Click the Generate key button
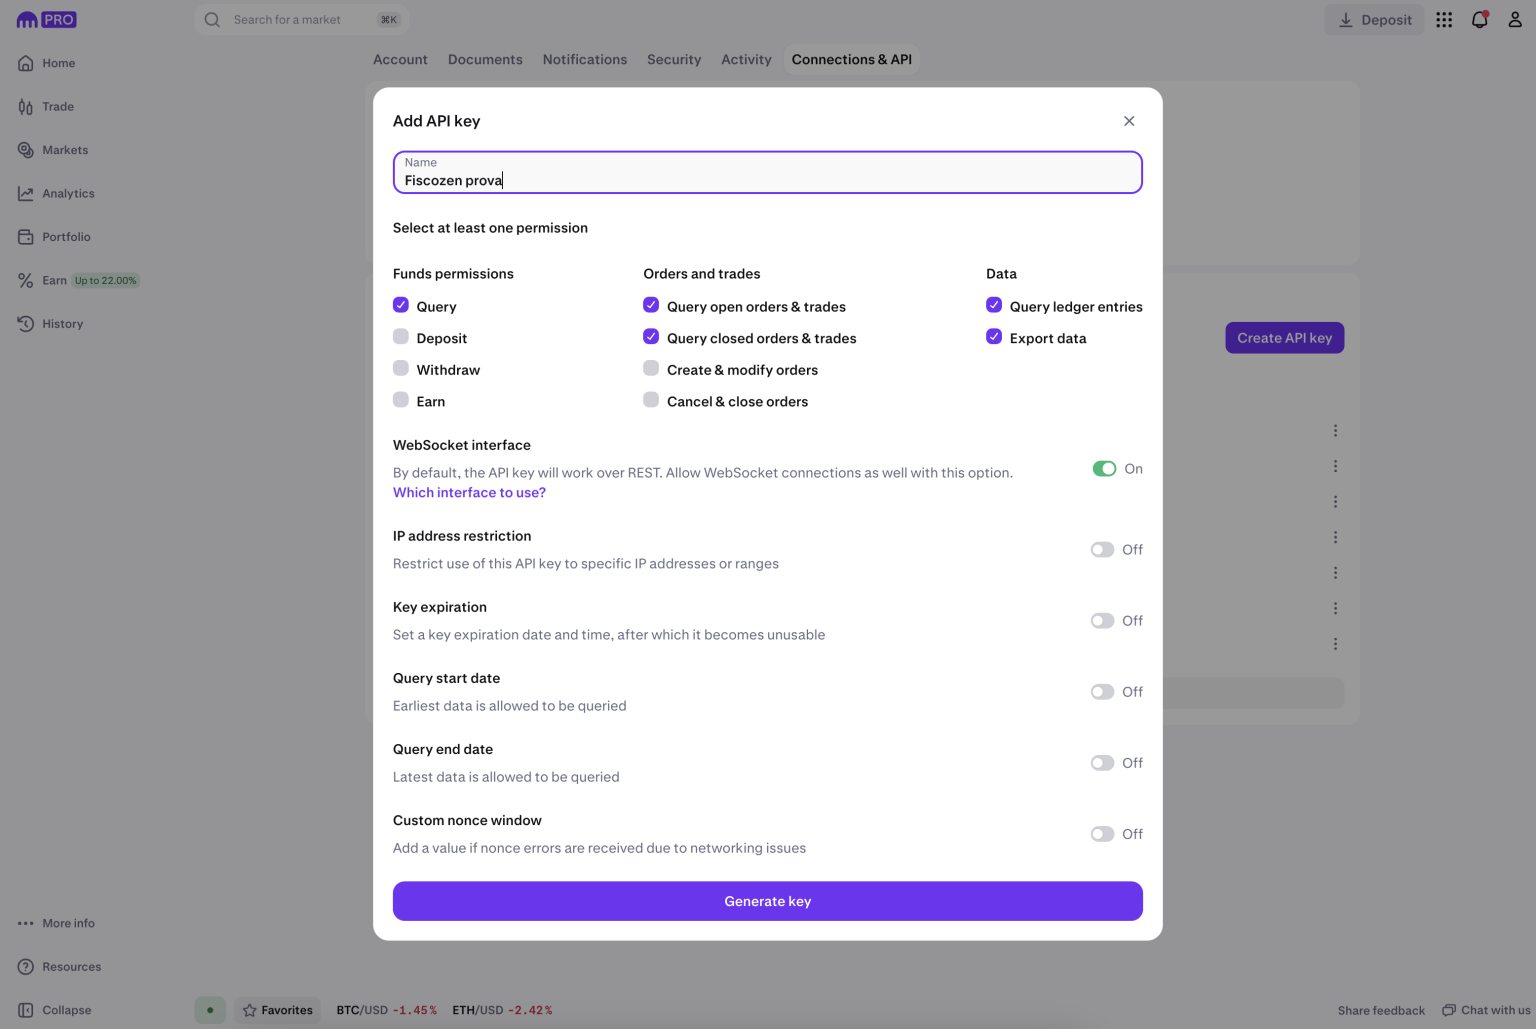This screenshot has height=1029, width=1536. pyautogui.click(x=767, y=901)
